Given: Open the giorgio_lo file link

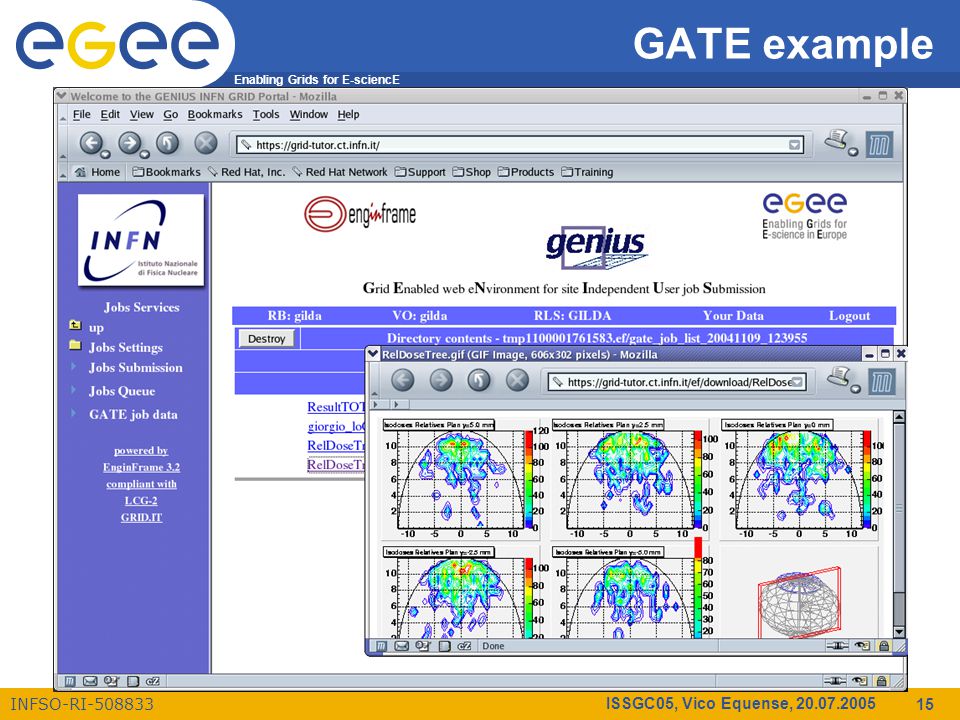Looking at the screenshot, I should click(336, 426).
